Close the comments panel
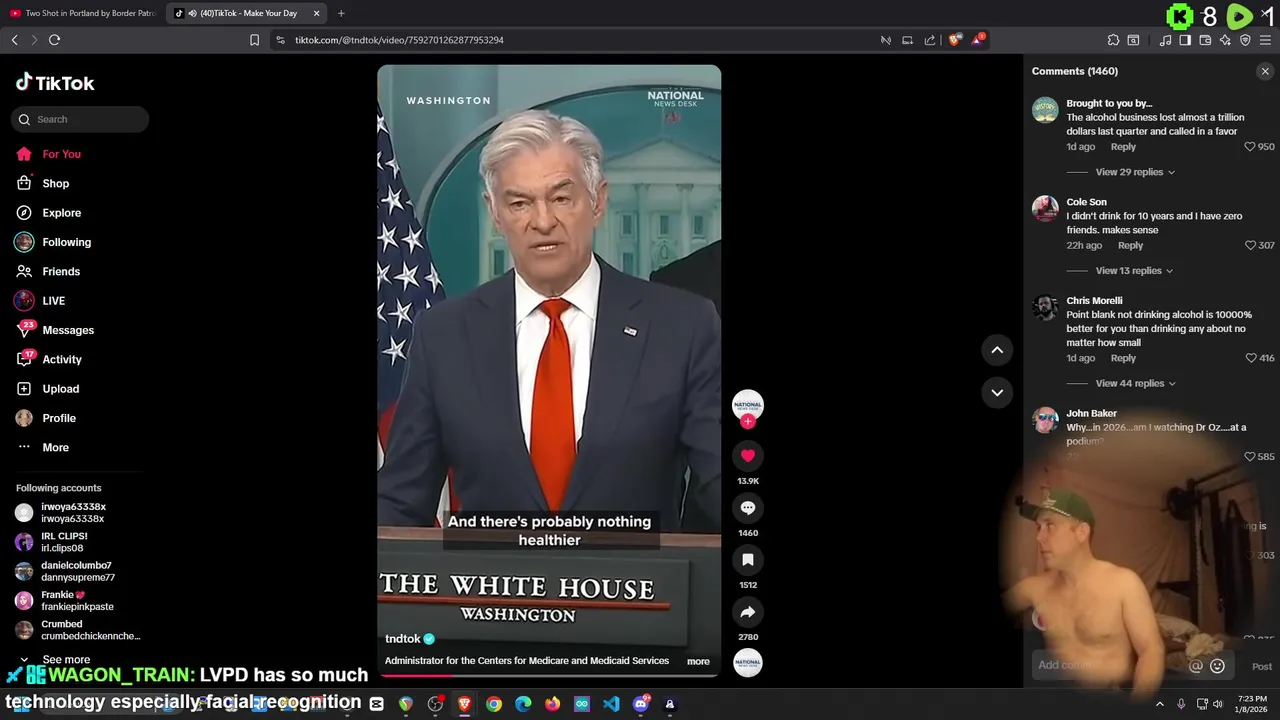Viewport: 1280px width, 720px height. click(x=1265, y=71)
